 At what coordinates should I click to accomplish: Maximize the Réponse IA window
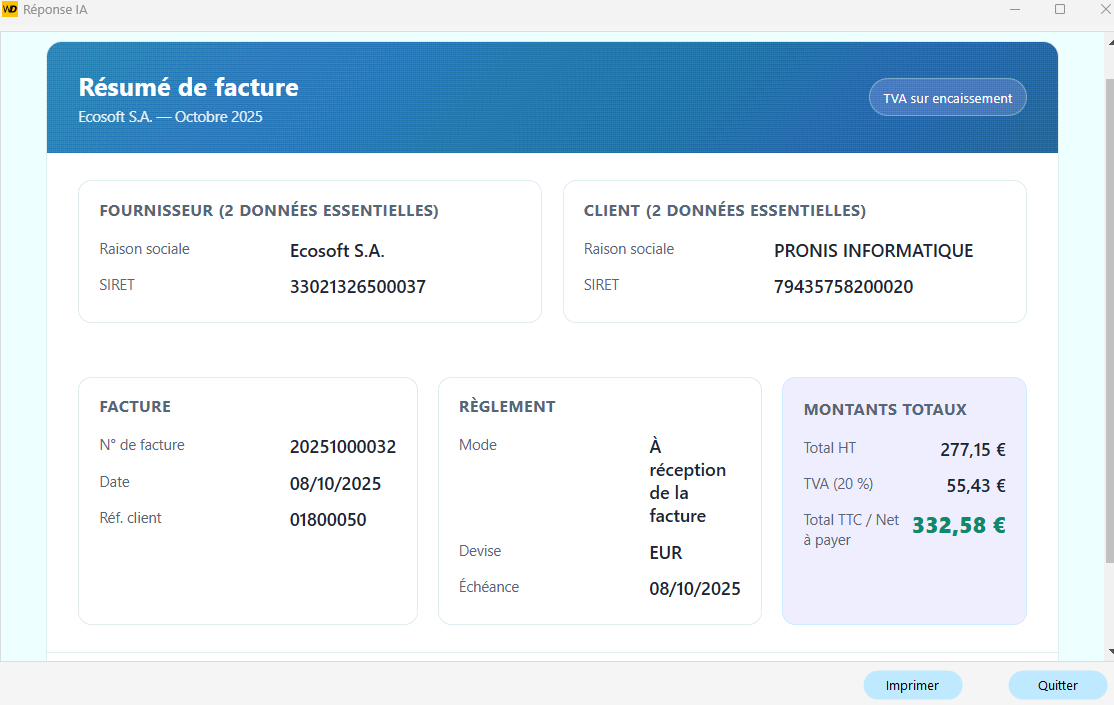click(1060, 9)
